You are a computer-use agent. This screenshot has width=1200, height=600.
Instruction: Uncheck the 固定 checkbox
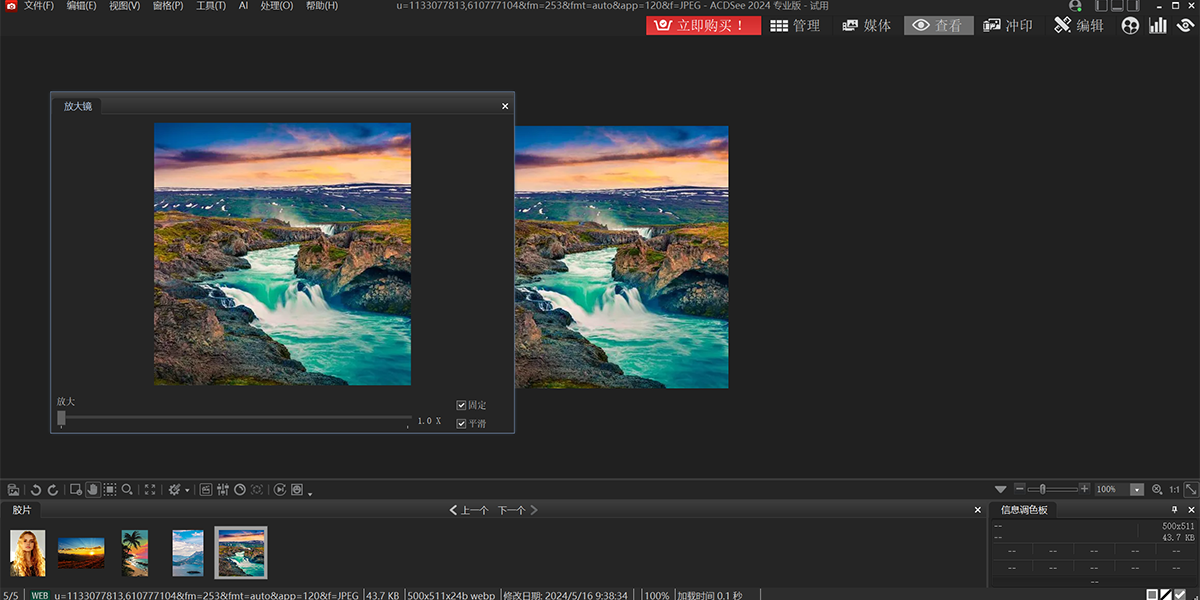[x=461, y=405]
